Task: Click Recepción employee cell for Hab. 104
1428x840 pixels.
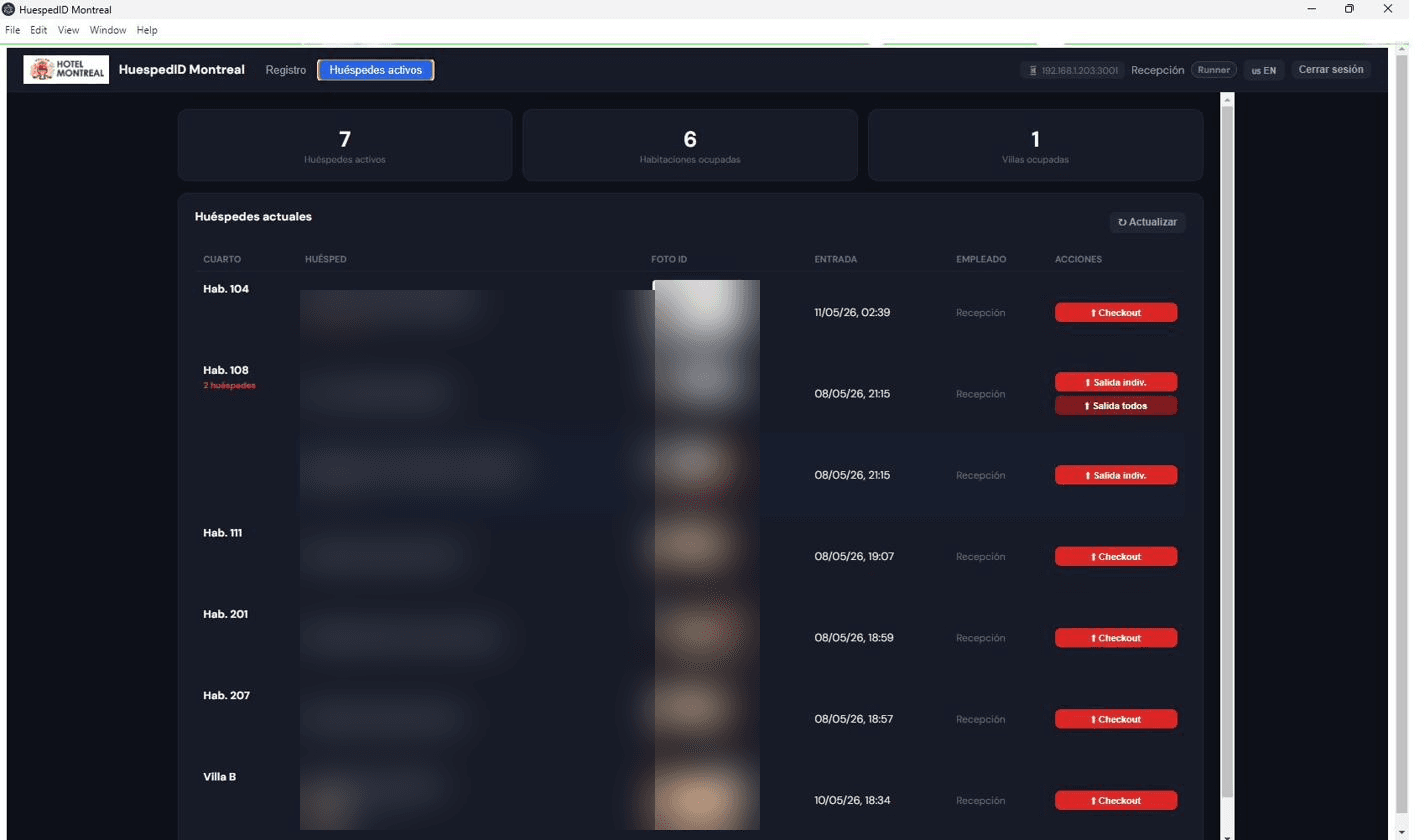Action: pos(980,313)
